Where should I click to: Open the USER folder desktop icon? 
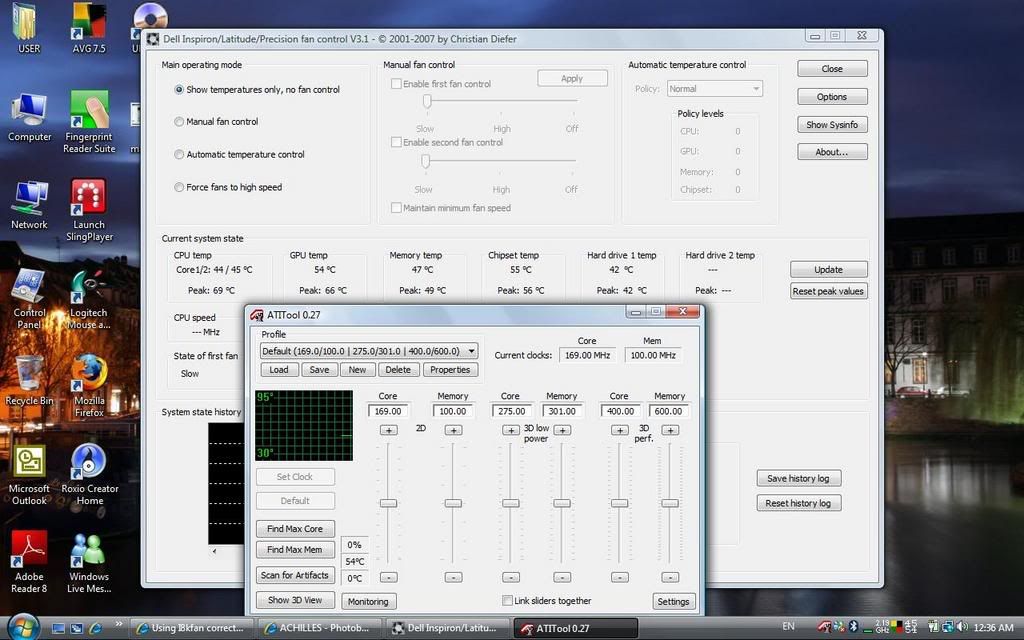click(28, 27)
